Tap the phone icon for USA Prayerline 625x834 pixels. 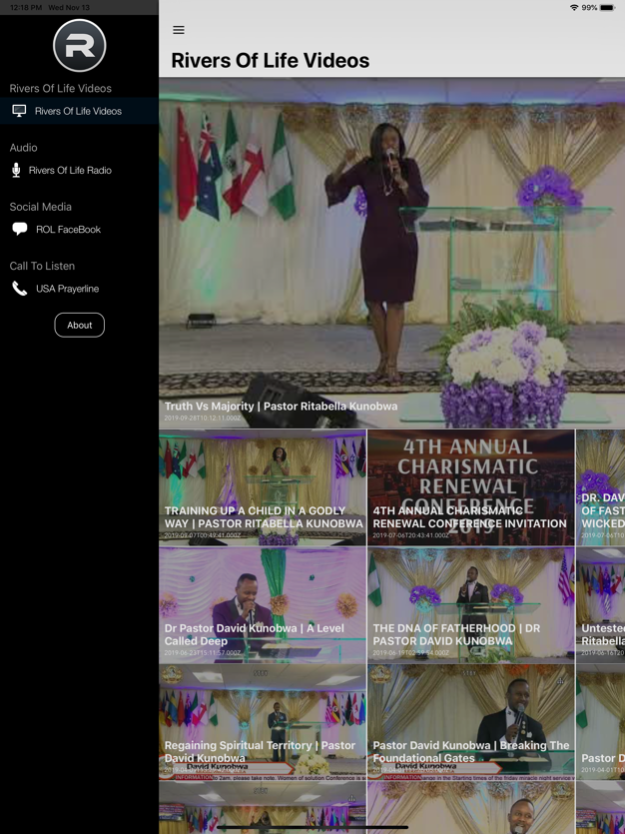click(20, 288)
